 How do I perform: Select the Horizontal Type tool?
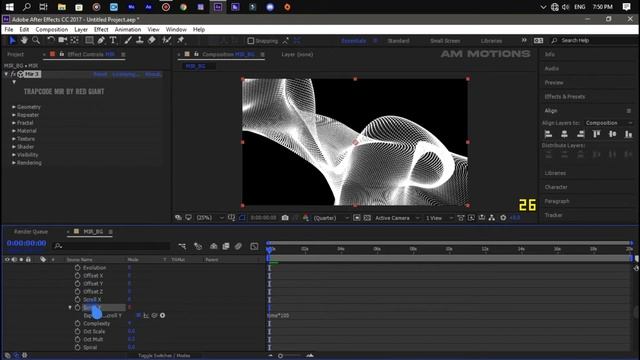pos(113,40)
